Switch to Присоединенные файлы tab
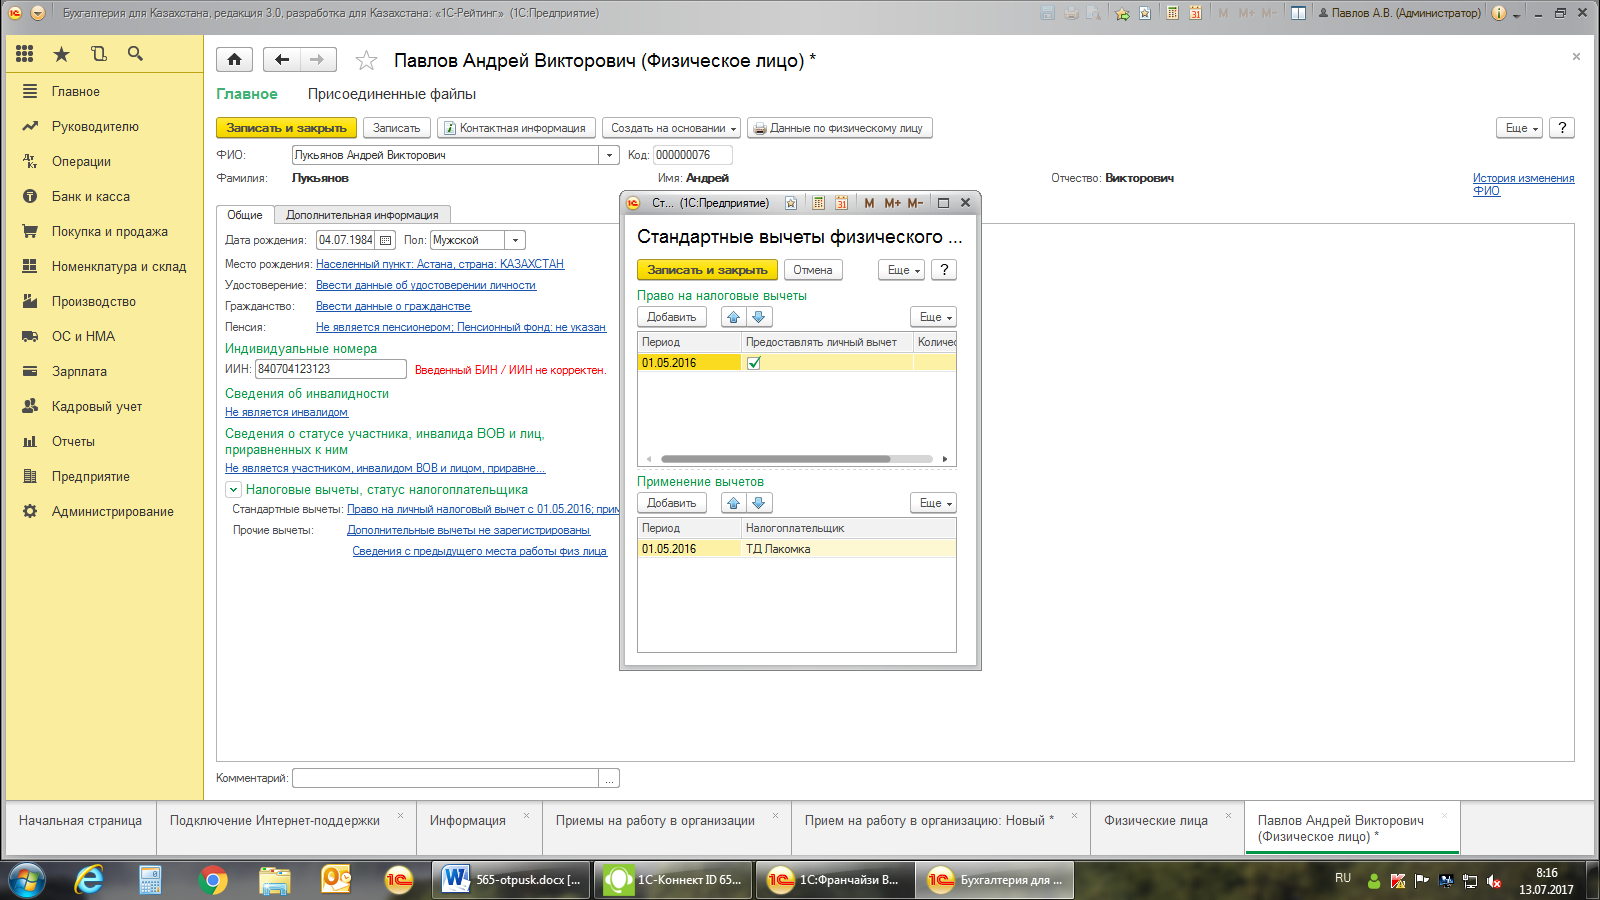This screenshot has width=1600, height=900. [x=392, y=94]
